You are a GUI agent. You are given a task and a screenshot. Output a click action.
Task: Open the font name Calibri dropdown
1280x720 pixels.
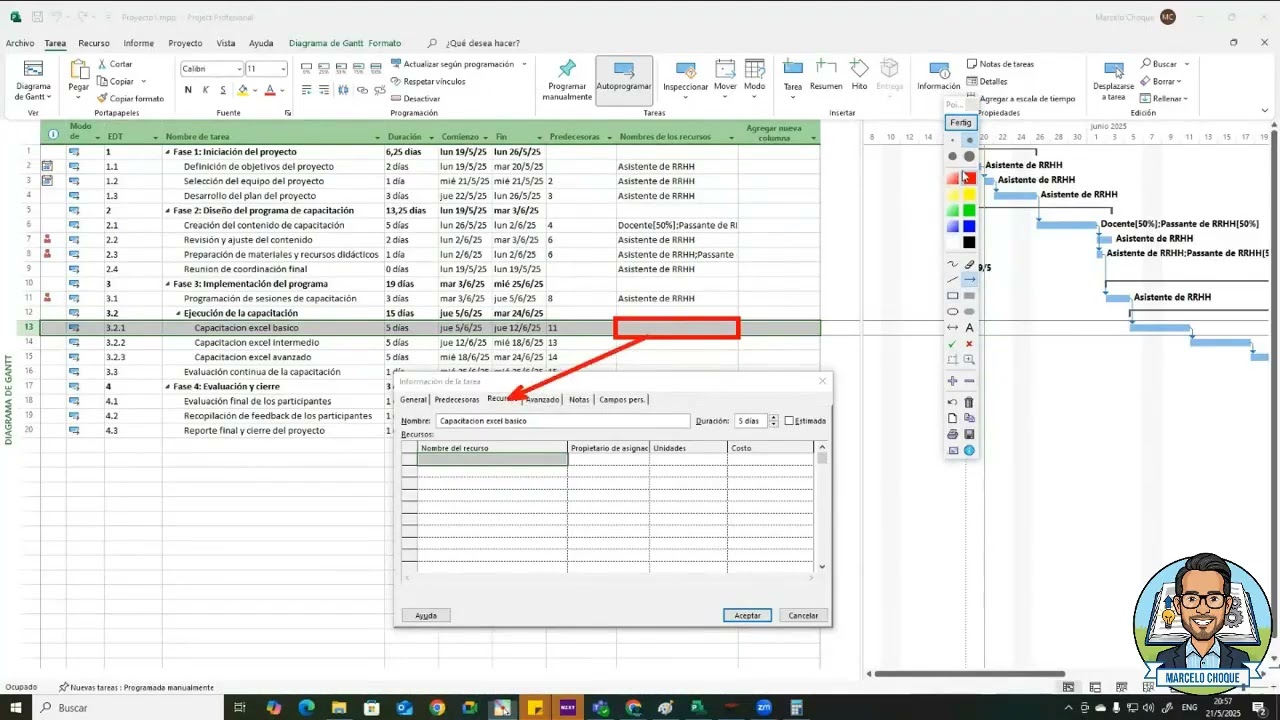pos(239,69)
